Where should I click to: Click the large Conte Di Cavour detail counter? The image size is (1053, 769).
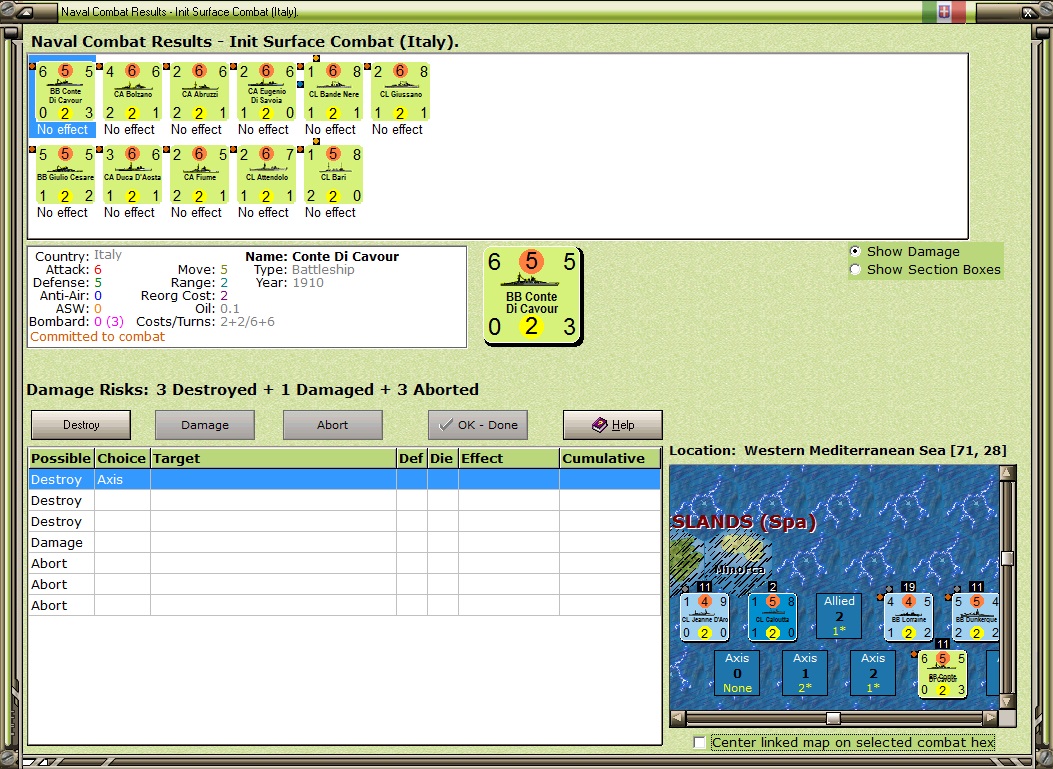point(533,296)
